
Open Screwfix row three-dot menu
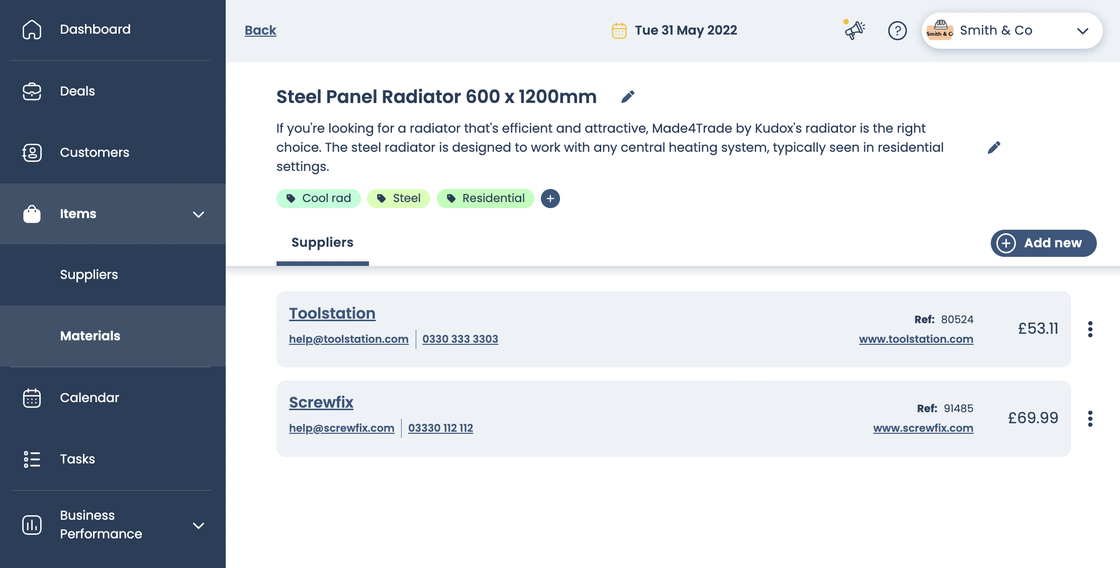[x=1090, y=419]
